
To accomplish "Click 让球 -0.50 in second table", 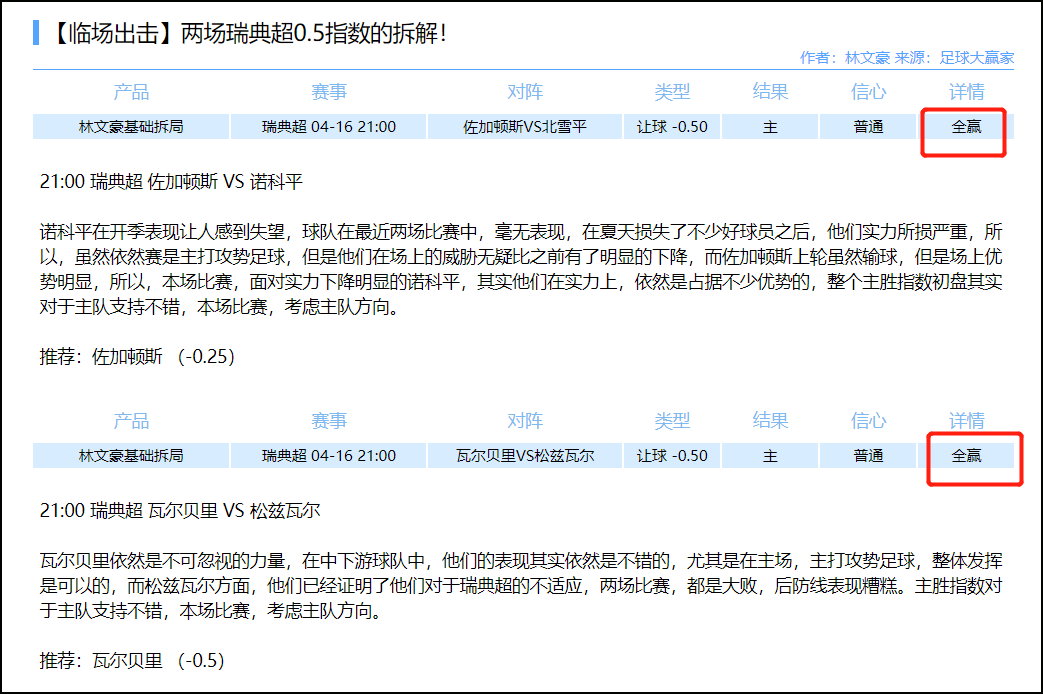I will coord(672,456).
